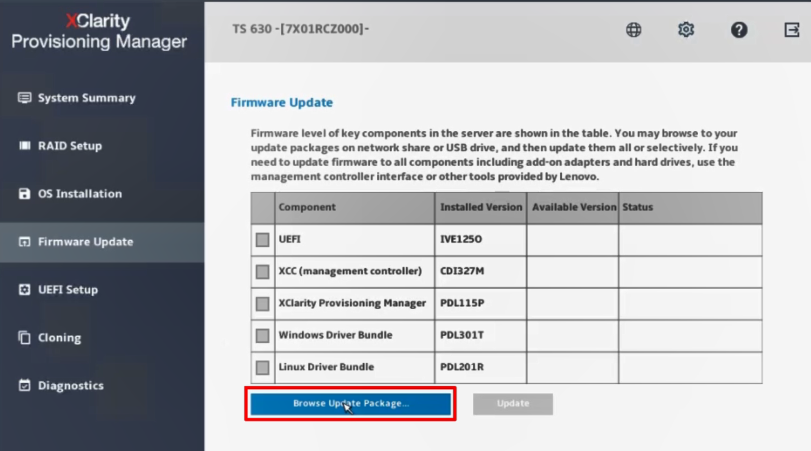Click the Browse Update Package button
811x451 pixels.
(350, 404)
